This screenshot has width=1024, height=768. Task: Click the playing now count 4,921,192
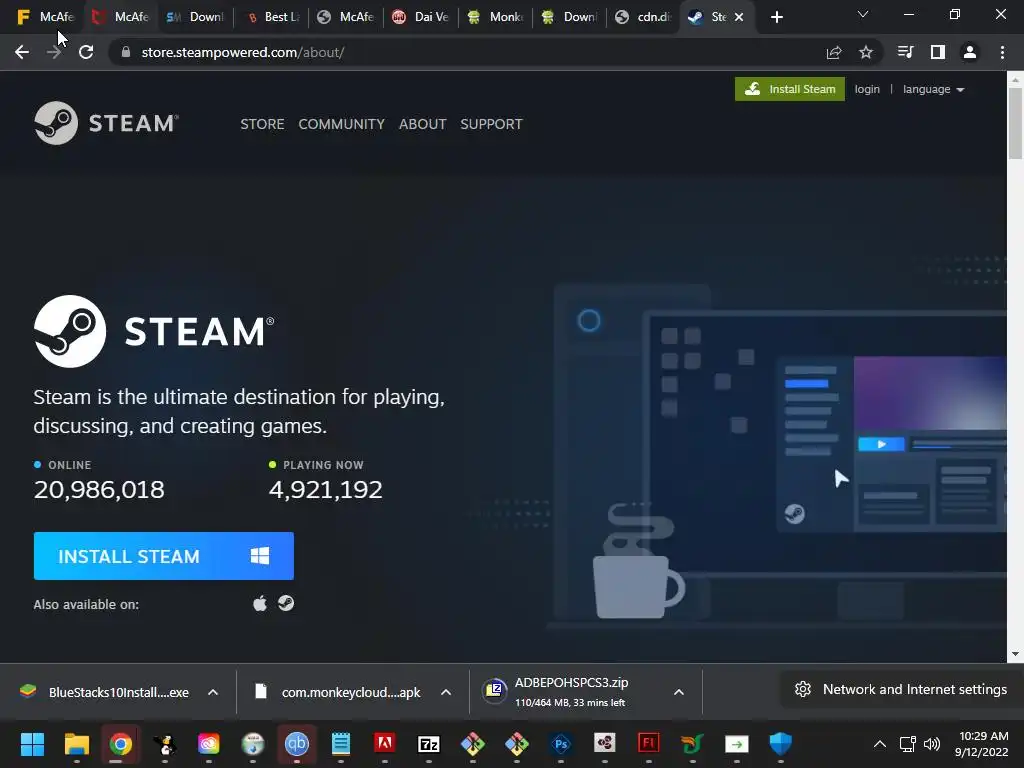pyautogui.click(x=325, y=489)
